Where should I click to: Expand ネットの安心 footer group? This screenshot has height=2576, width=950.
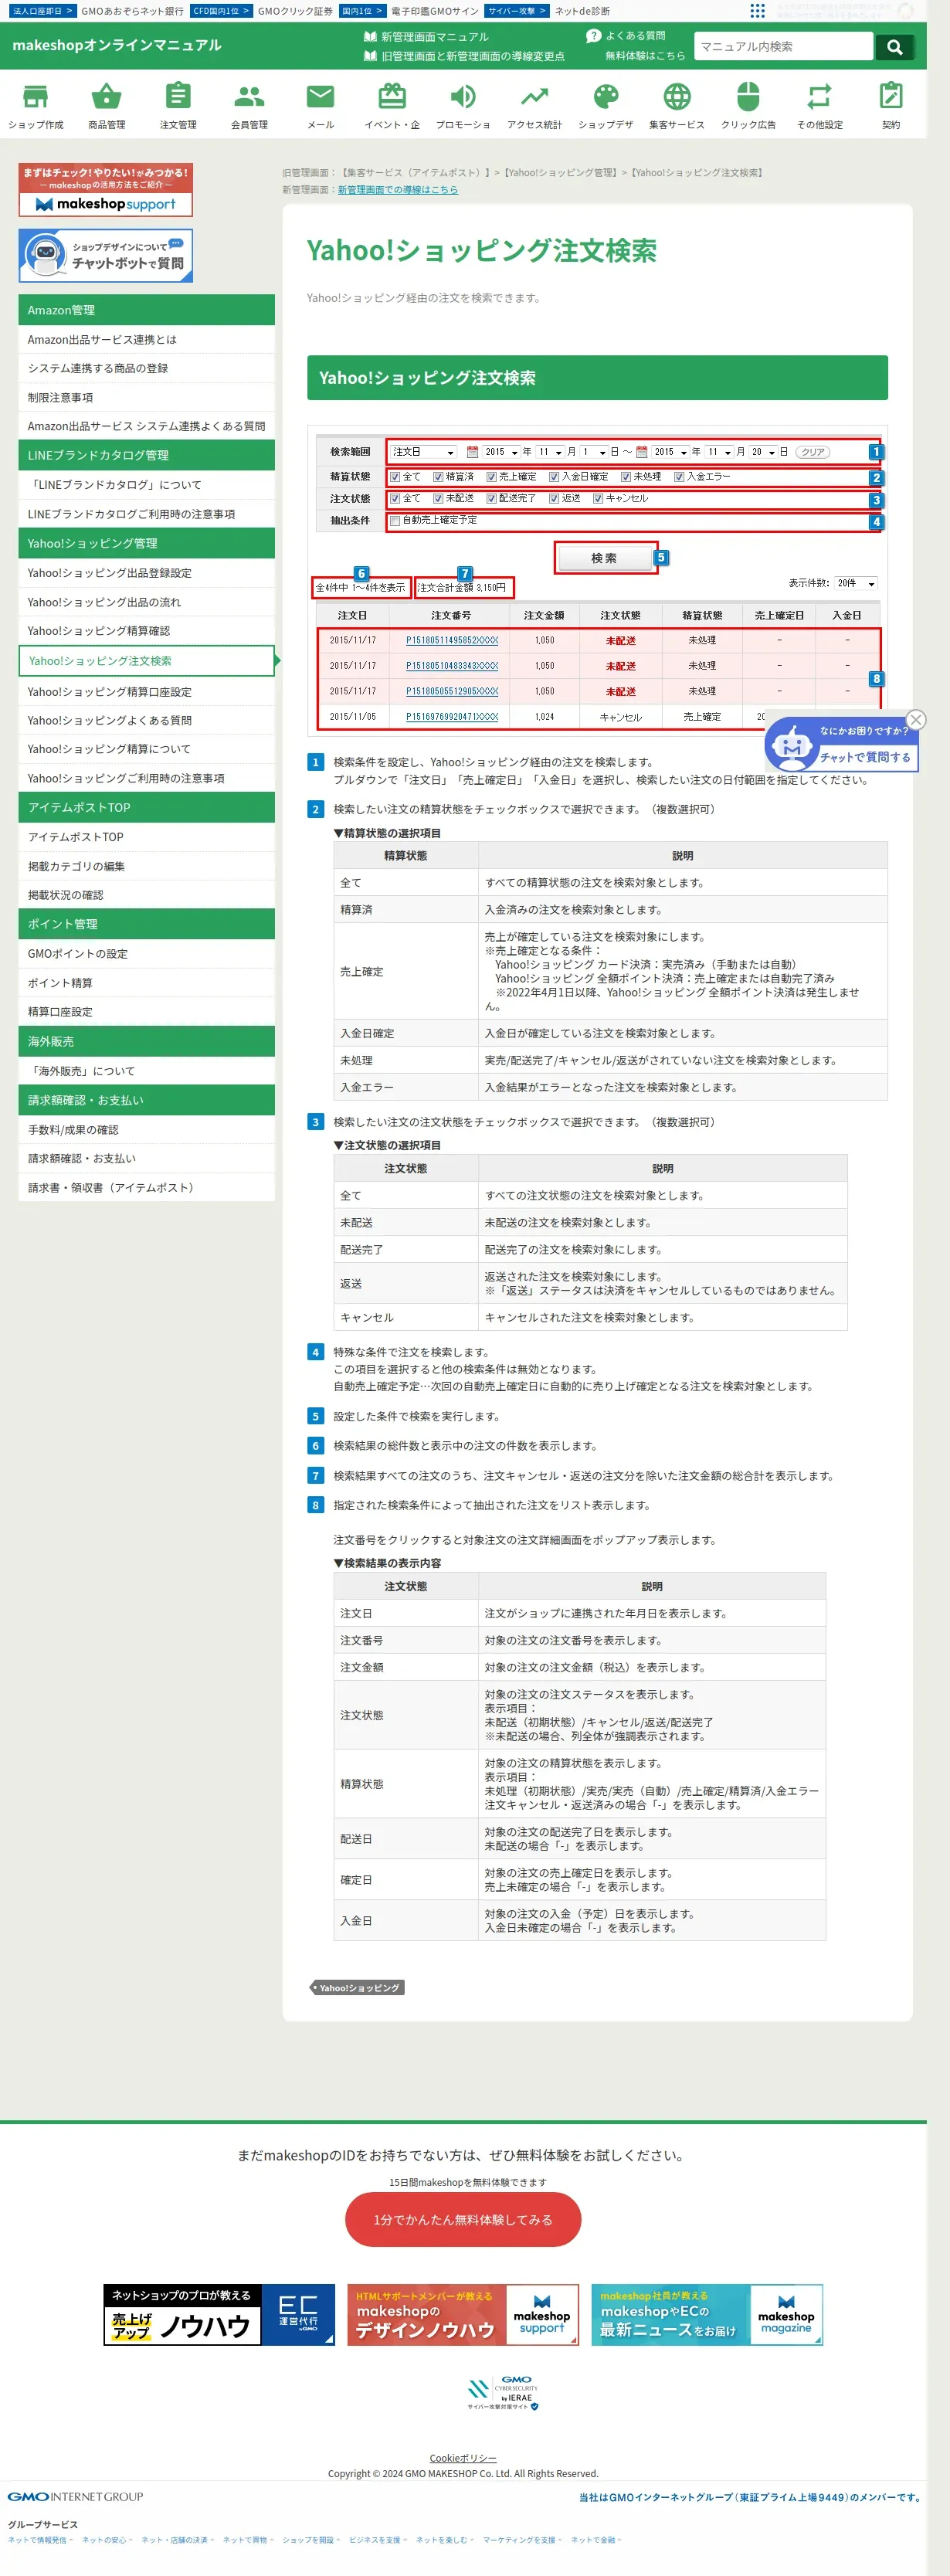pyautogui.click(x=106, y=2539)
